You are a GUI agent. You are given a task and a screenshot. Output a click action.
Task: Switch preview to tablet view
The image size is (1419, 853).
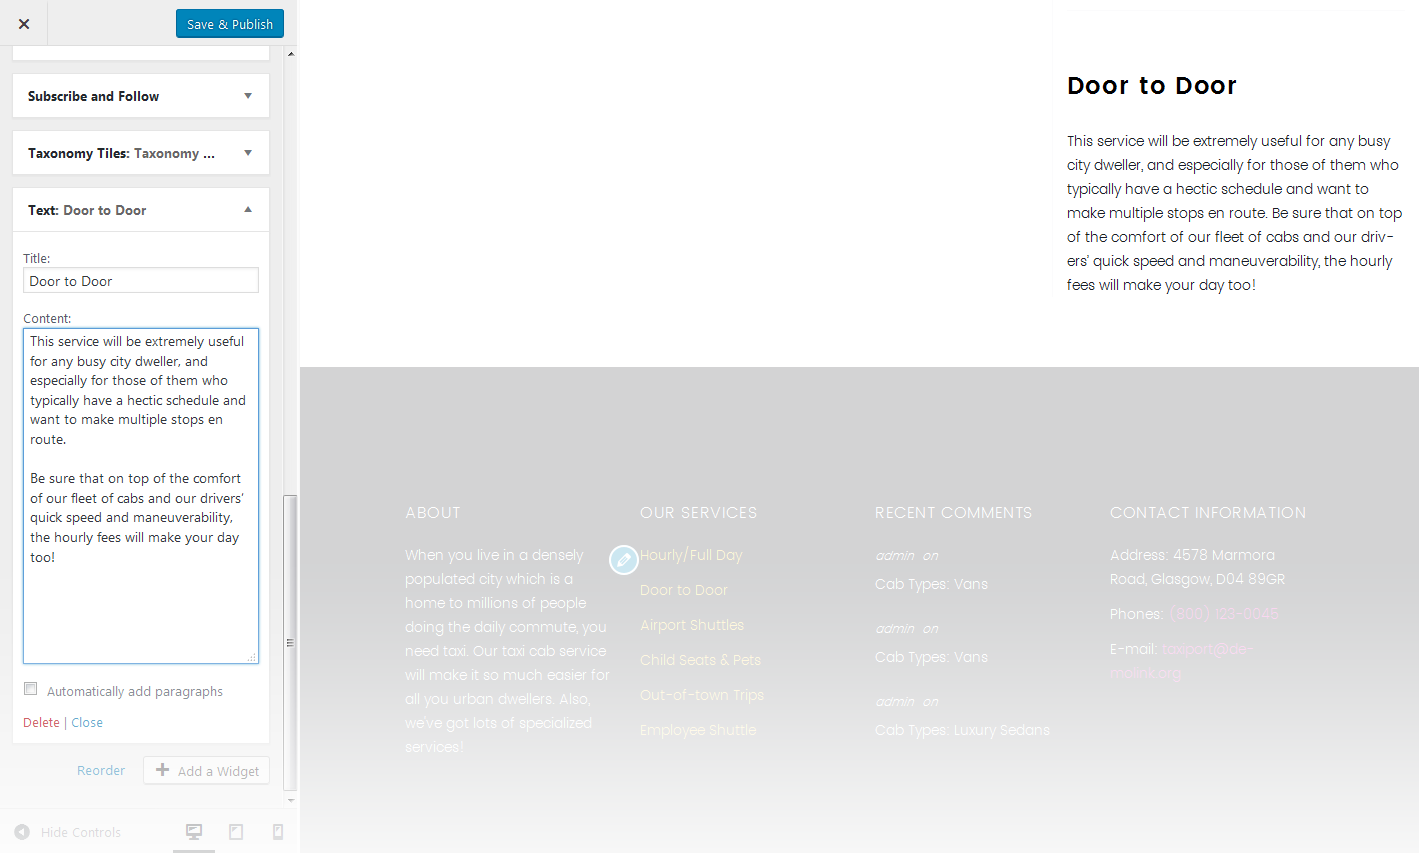coord(236,831)
